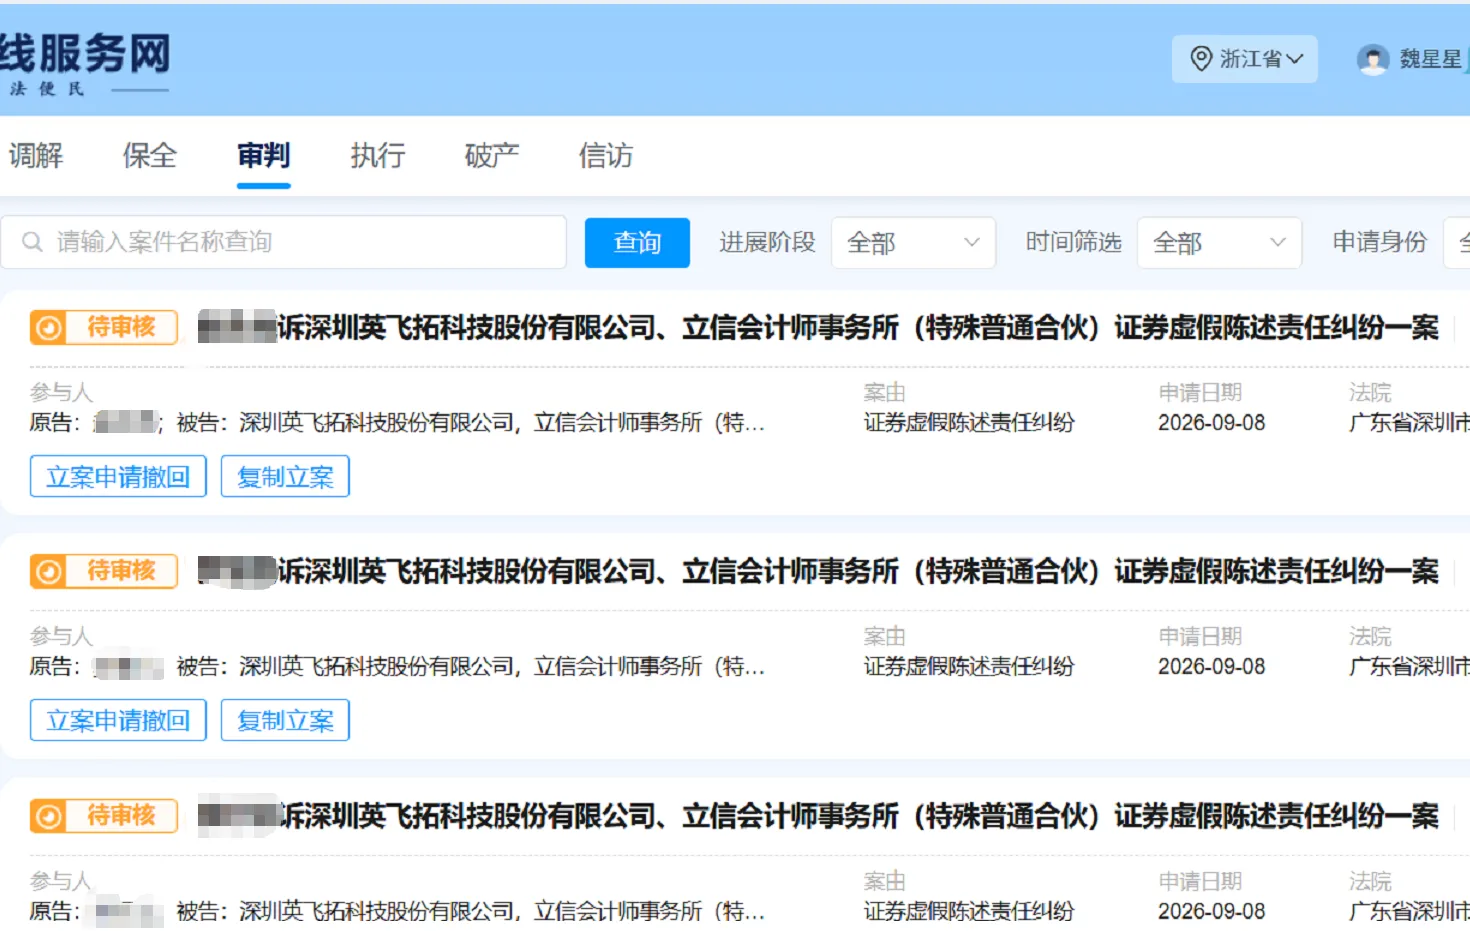Image resolution: width=1470 pixels, height=931 pixels.
Task: Click the 待审核 status icon on the second case
Action: [x=48, y=571]
